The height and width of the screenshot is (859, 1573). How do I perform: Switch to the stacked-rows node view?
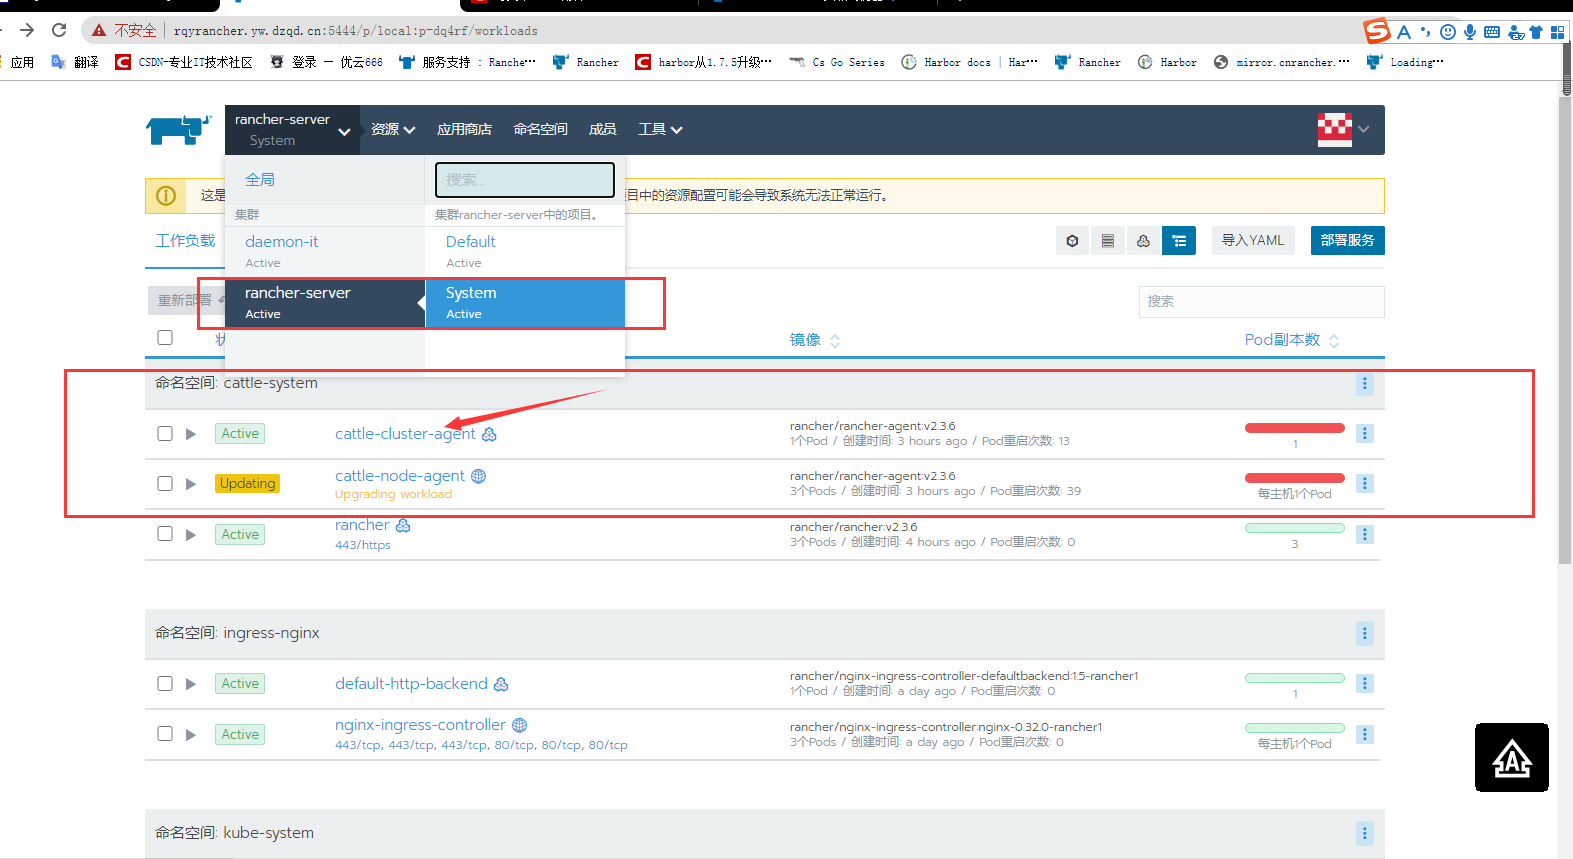tap(1108, 241)
